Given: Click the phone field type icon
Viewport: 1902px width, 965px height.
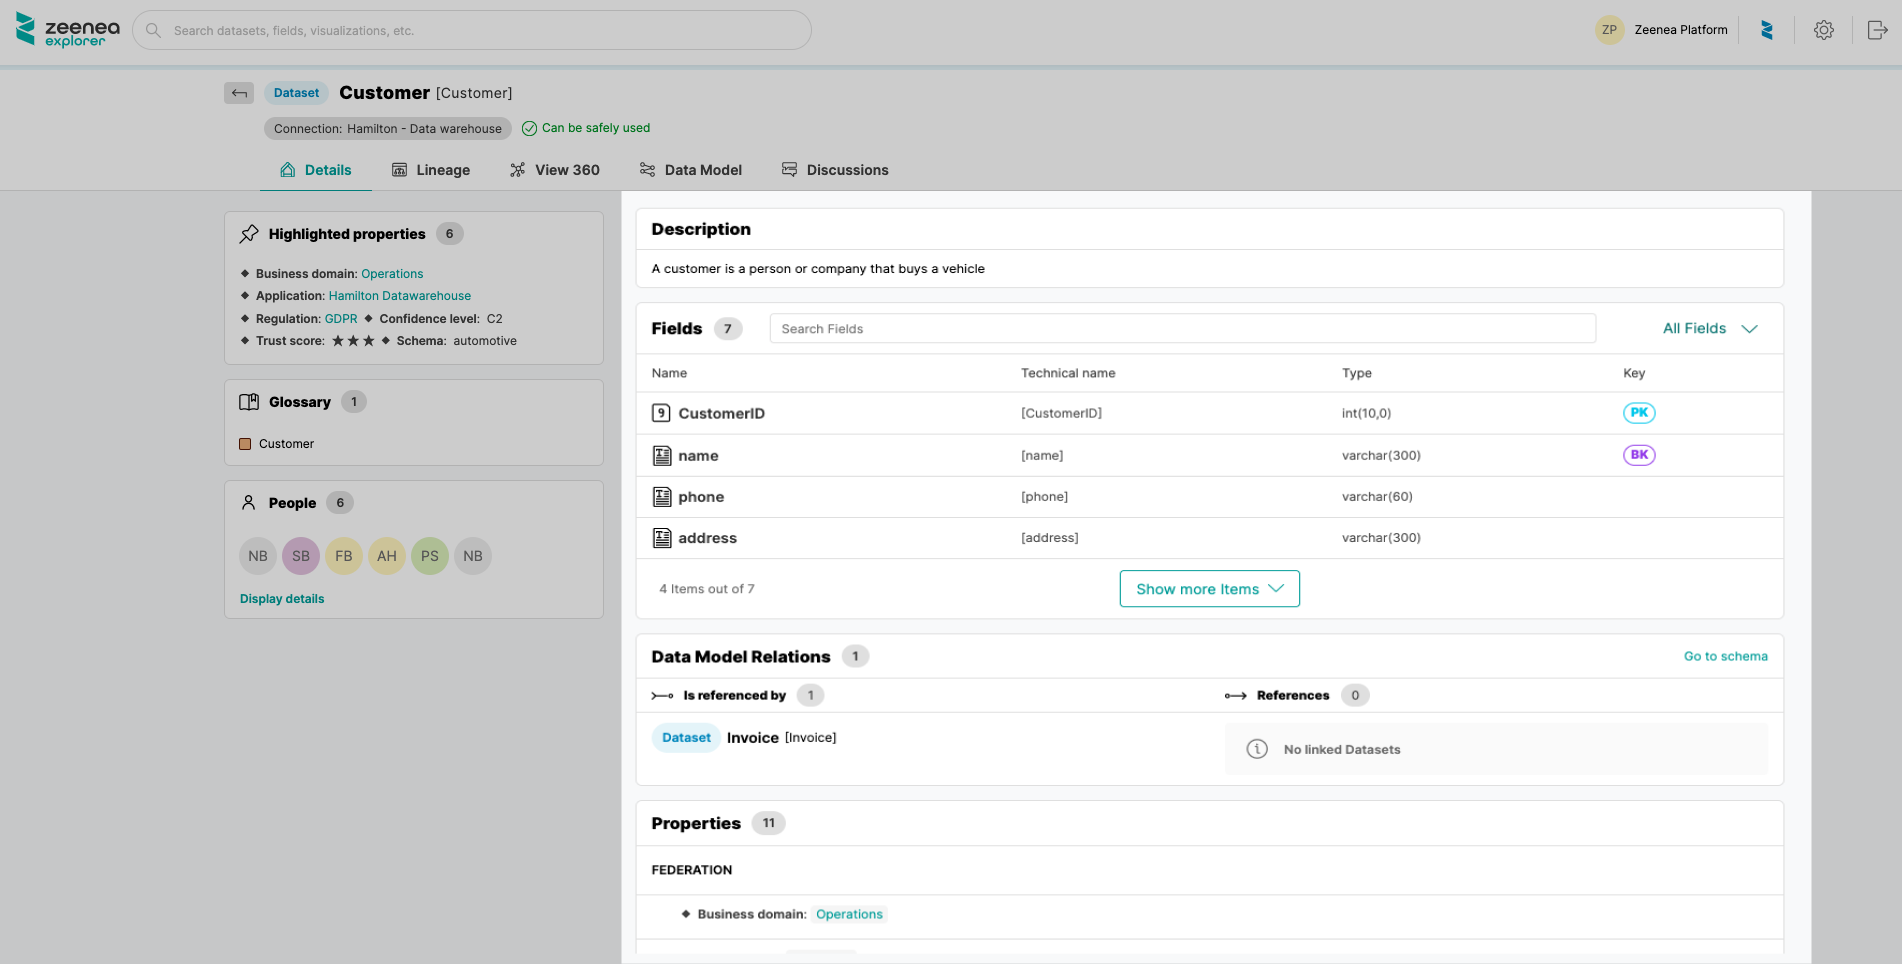Looking at the screenshot, I should (662, 497).
